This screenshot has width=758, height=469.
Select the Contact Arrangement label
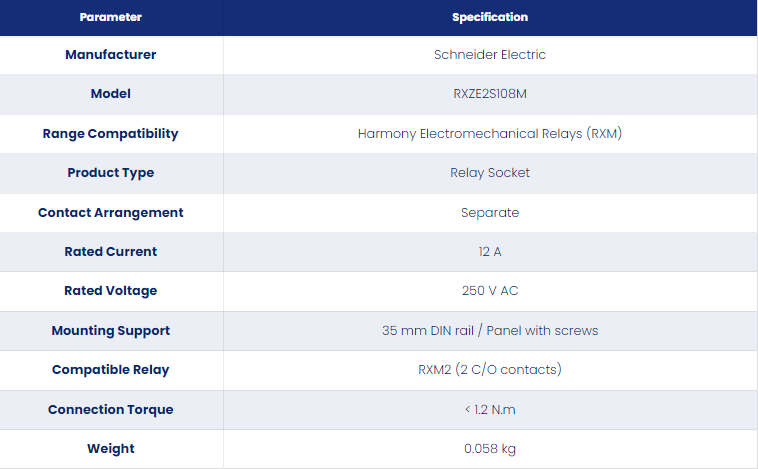(x=111, y=212)
